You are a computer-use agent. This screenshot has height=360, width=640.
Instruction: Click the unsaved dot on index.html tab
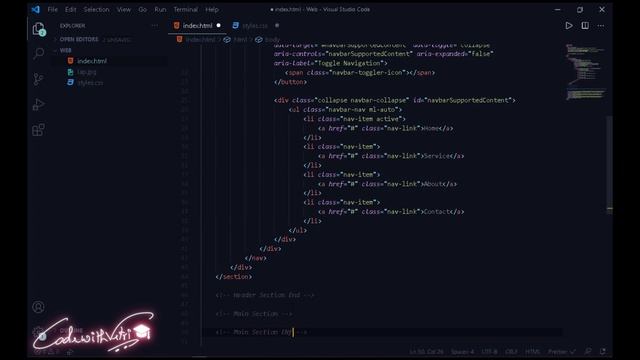218,25
